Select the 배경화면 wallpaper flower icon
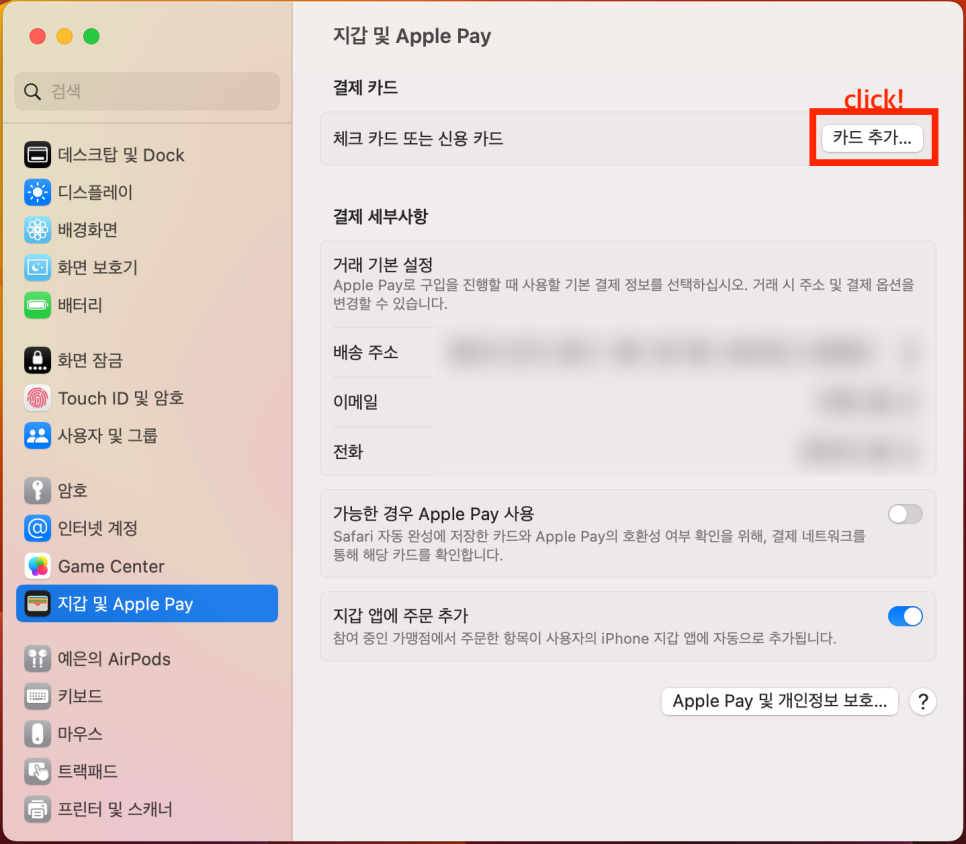 (x=37, y=230)
